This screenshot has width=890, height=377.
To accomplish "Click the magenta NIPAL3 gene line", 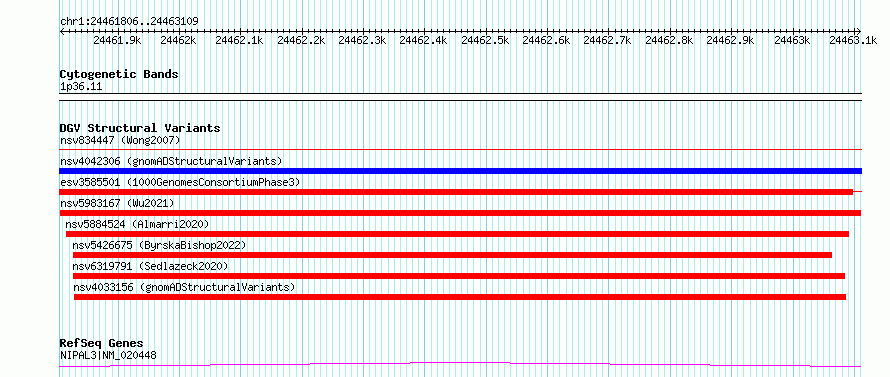I will (460, 364).
